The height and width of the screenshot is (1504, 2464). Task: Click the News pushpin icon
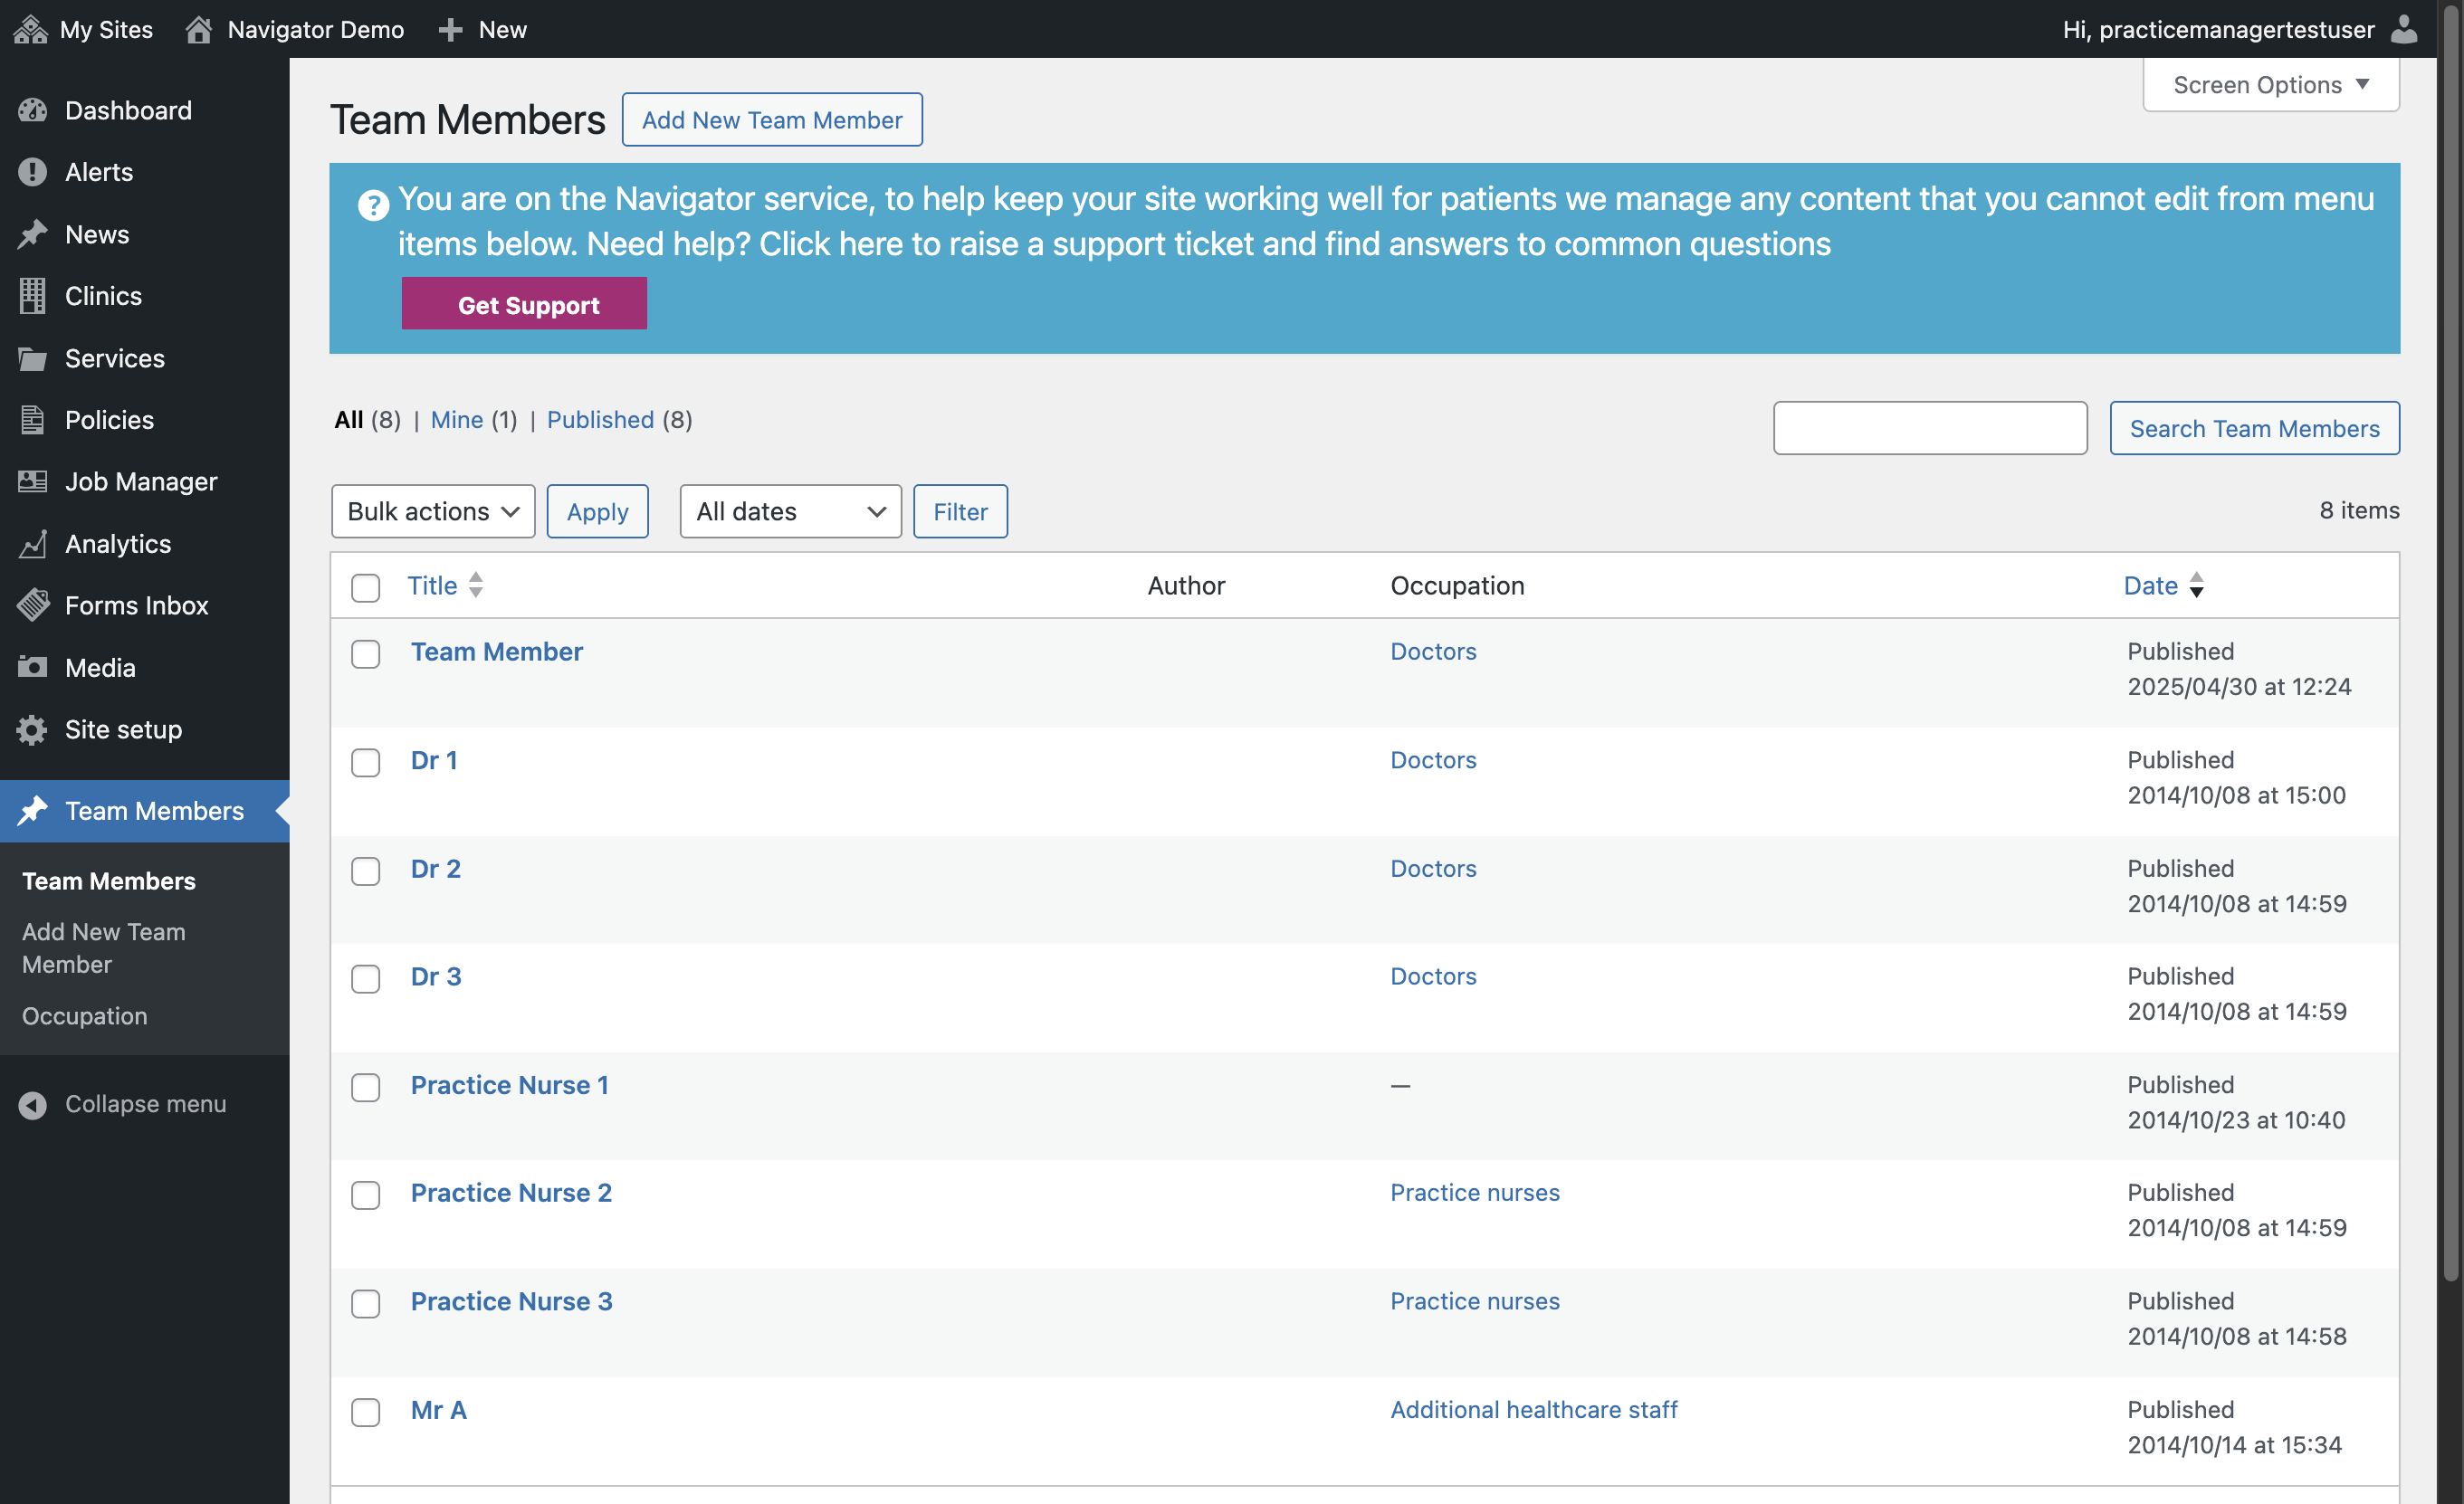(x=33, y=234)
